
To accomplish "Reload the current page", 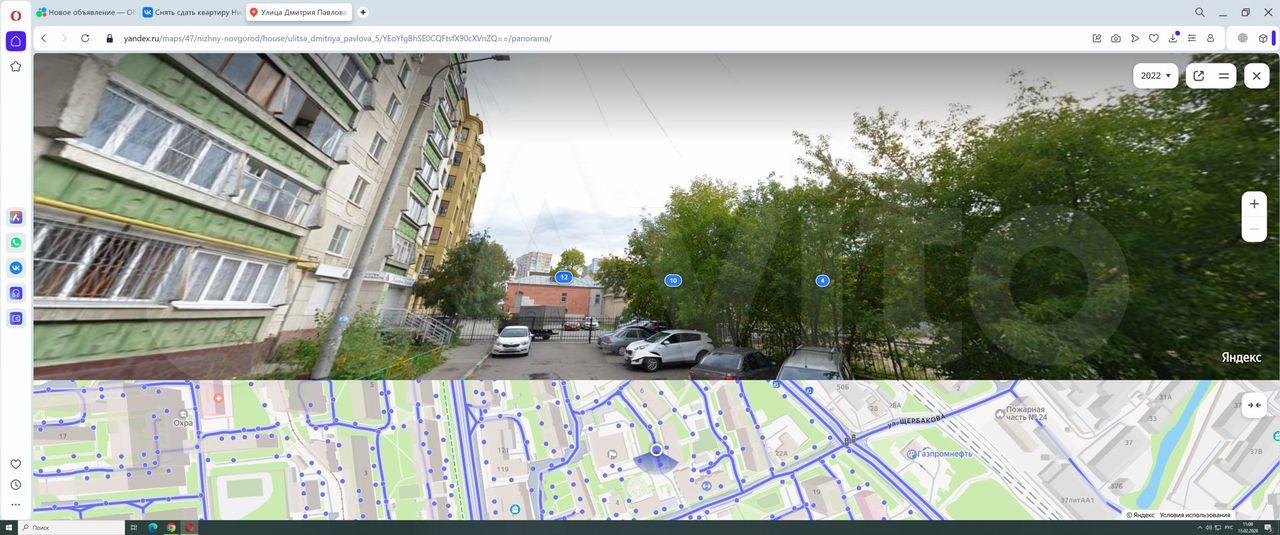I will pos(85,38).
